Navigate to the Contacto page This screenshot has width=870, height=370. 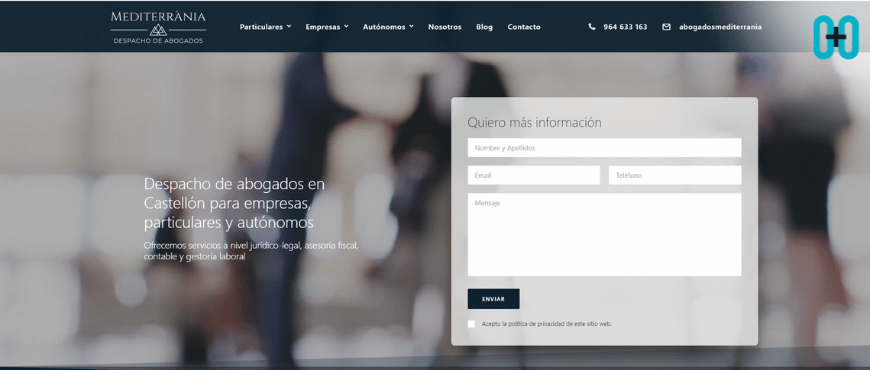[524, 27]
